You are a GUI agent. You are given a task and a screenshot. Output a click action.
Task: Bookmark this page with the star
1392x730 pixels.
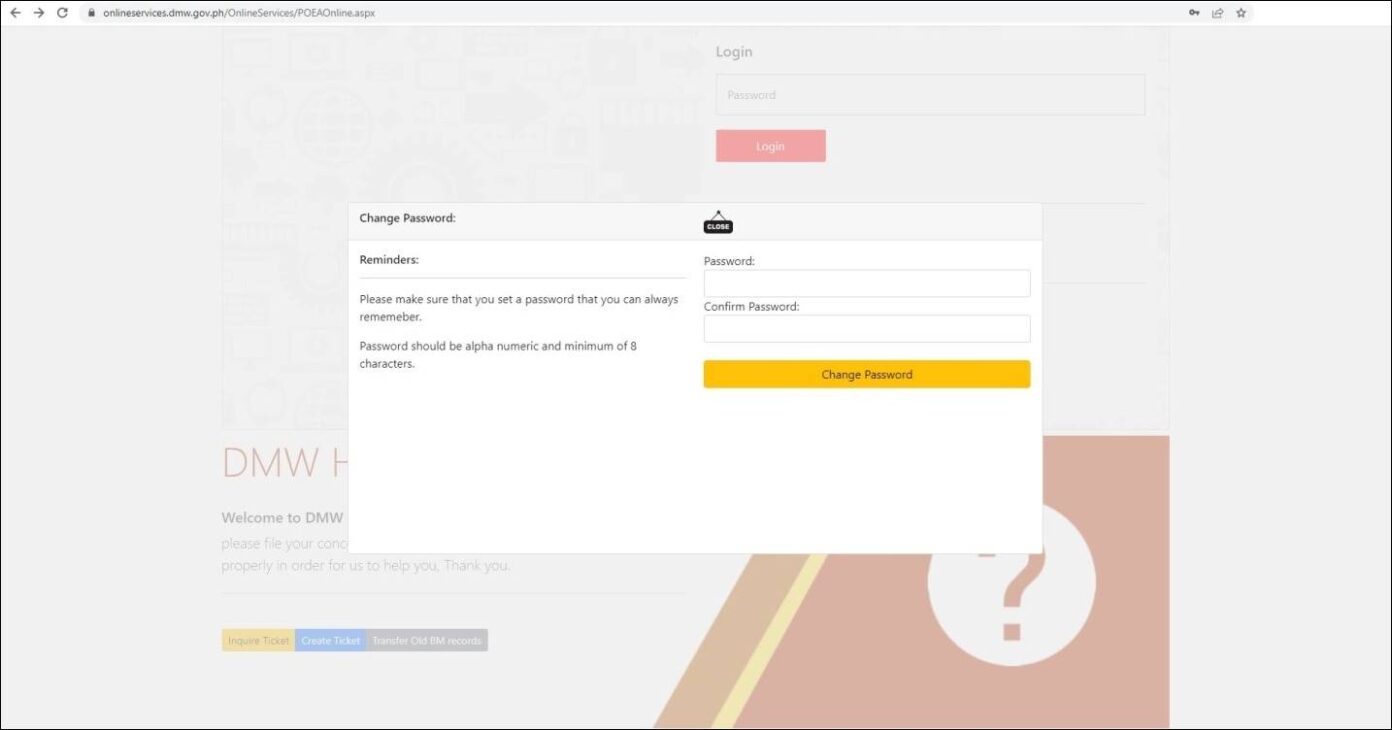click(x=1241, y=13)
